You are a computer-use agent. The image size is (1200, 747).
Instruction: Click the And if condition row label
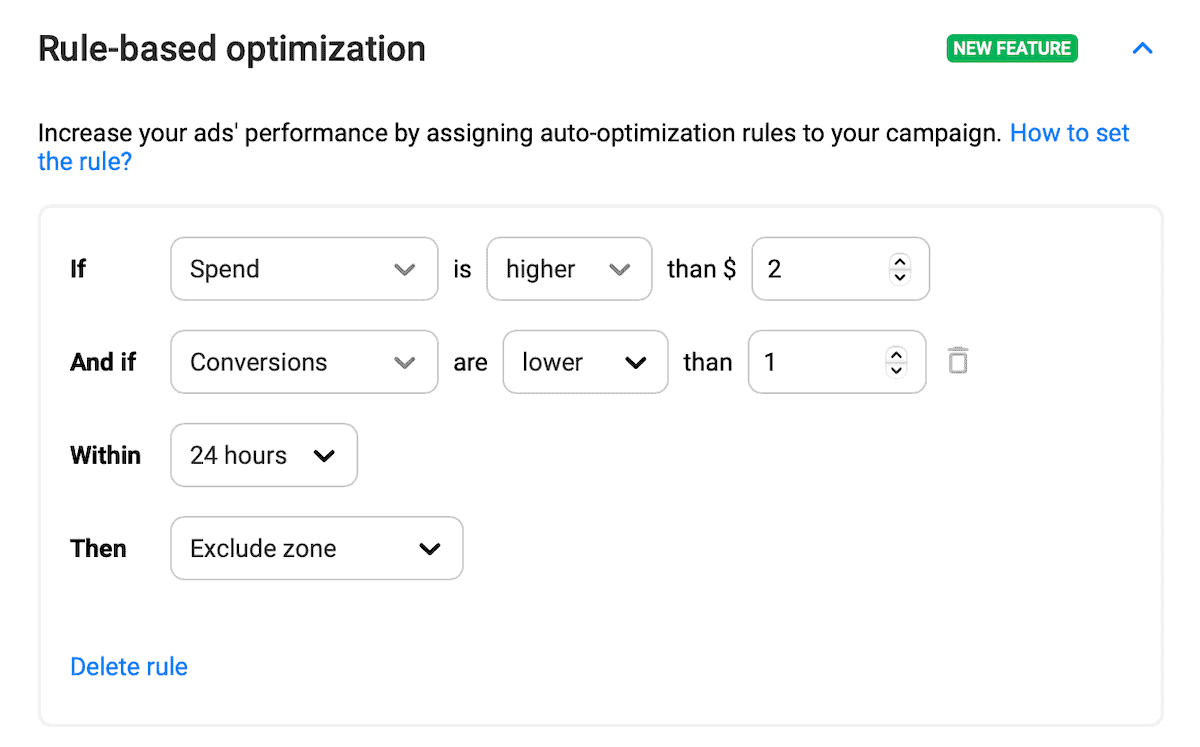click(103, 362)
